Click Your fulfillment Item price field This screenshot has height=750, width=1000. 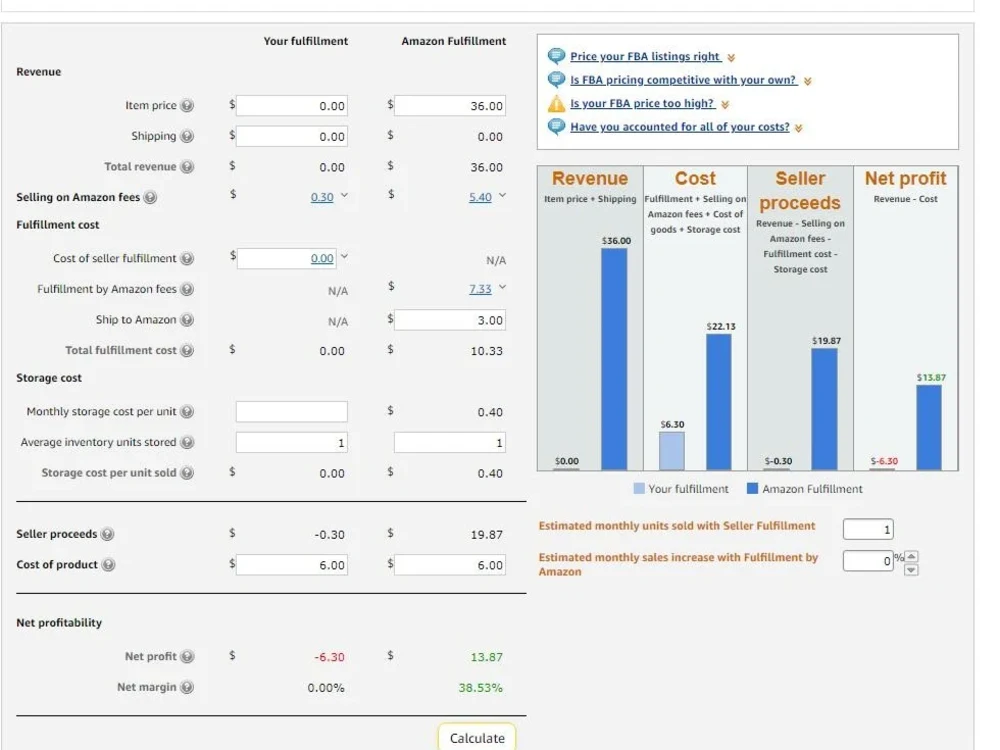pyautogui.click(x=292, y=106)
